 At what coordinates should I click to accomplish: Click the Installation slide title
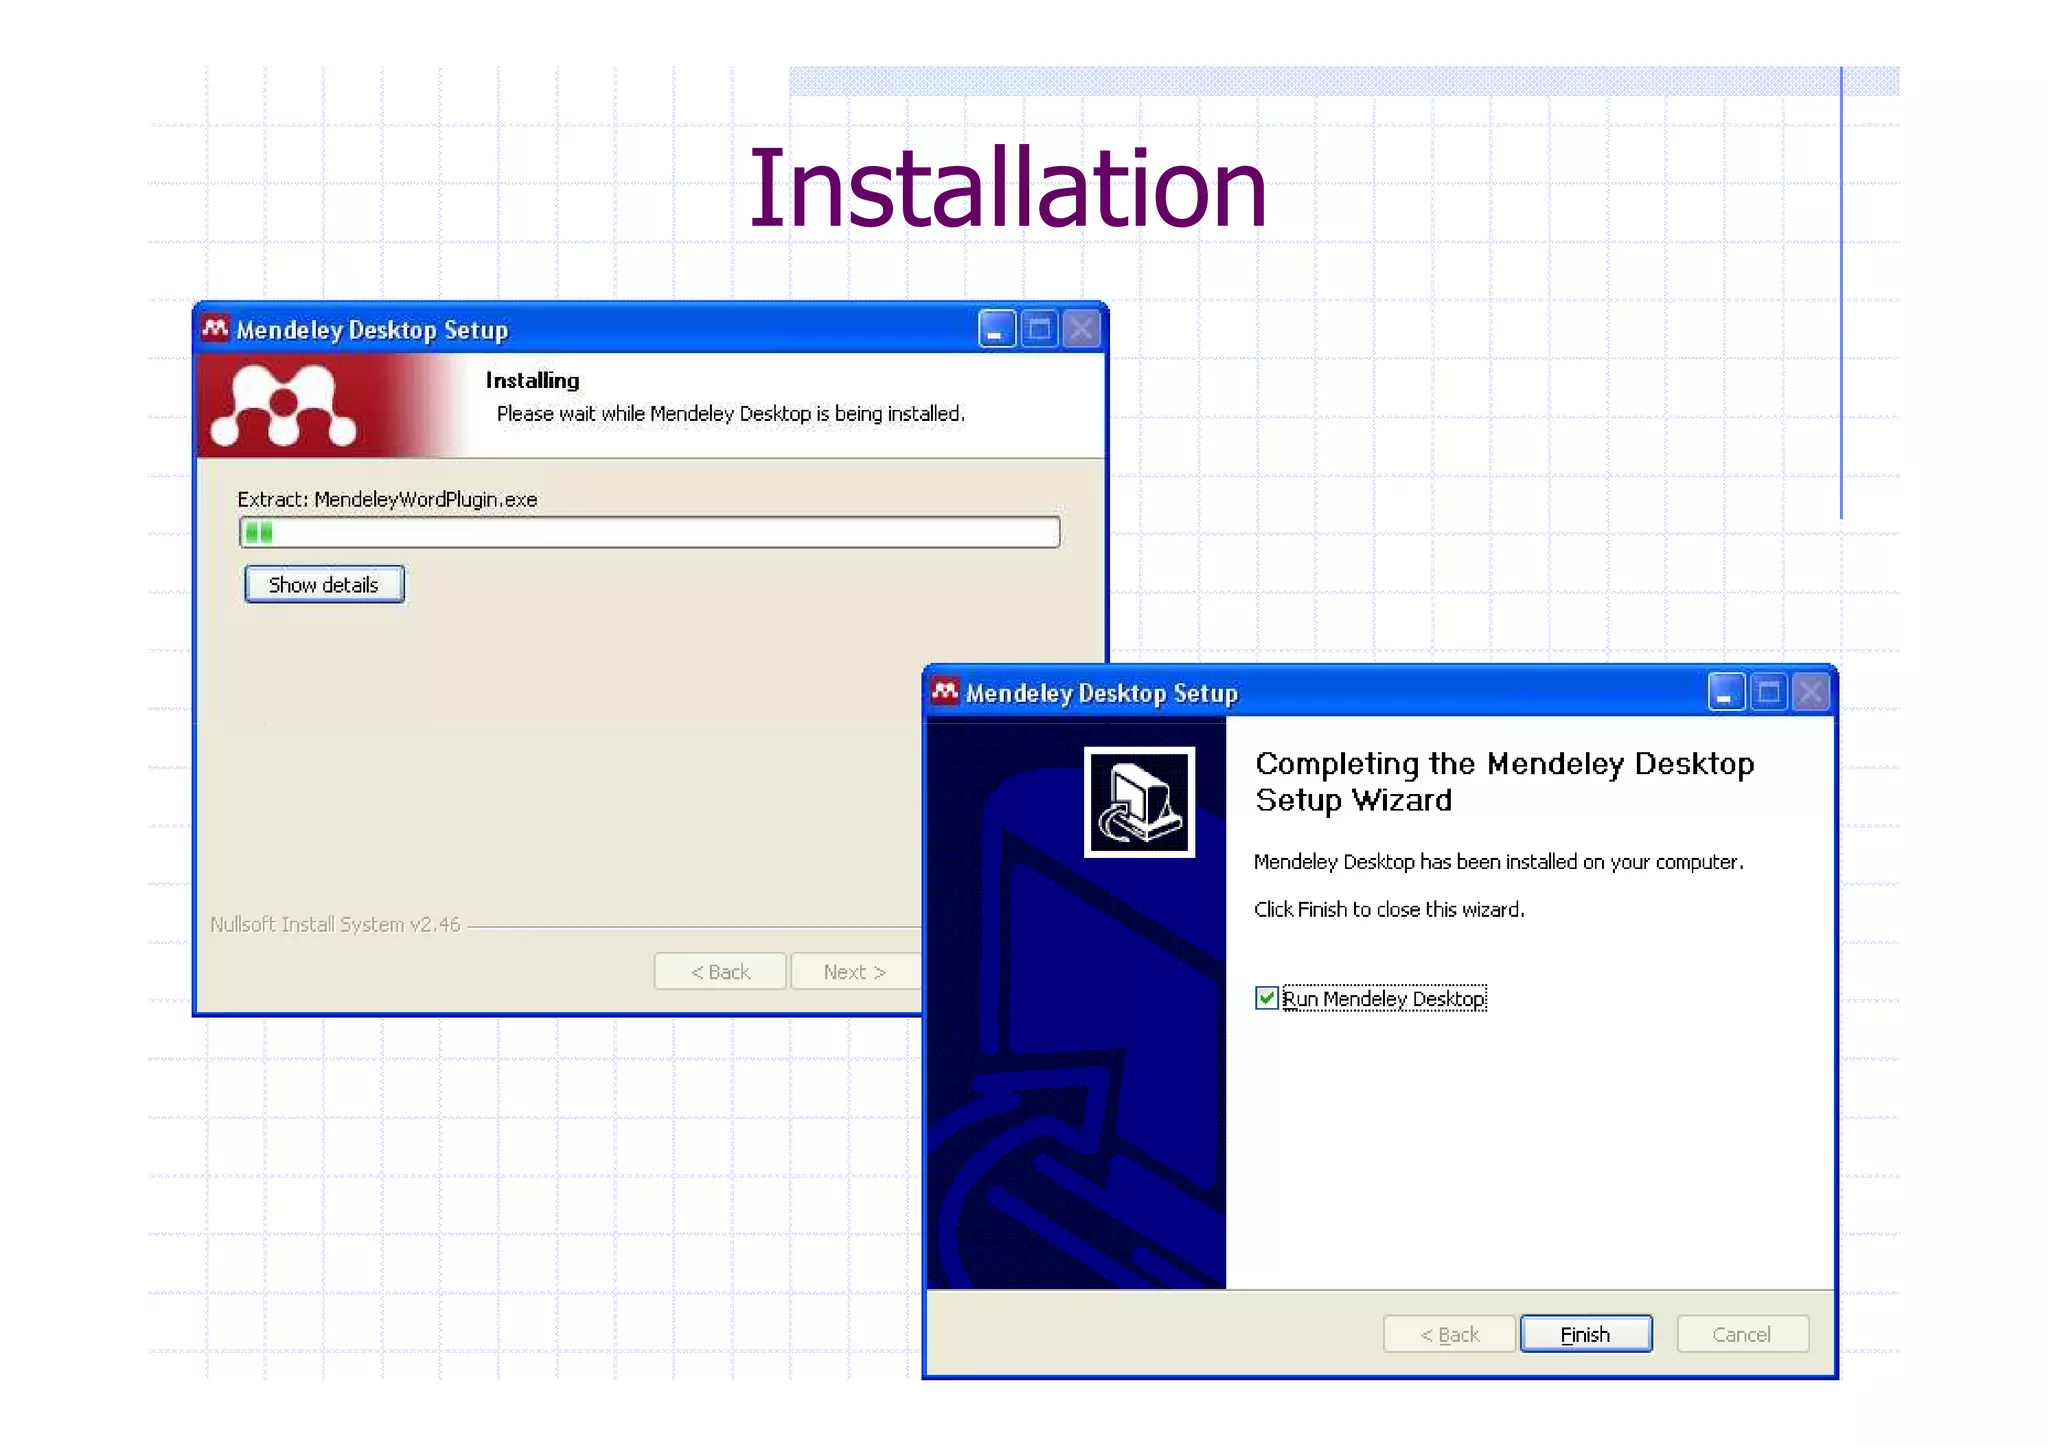coord(1007,187)
